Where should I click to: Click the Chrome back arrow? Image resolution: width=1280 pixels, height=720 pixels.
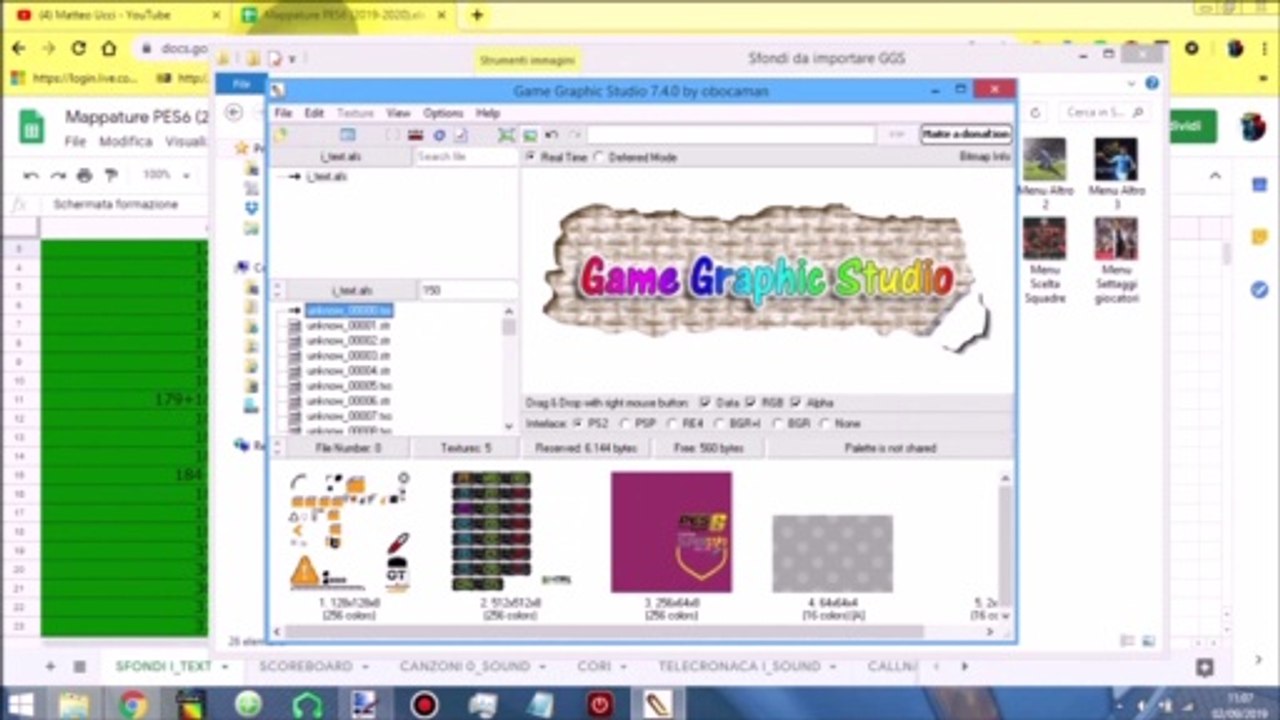tap(19, 48)
